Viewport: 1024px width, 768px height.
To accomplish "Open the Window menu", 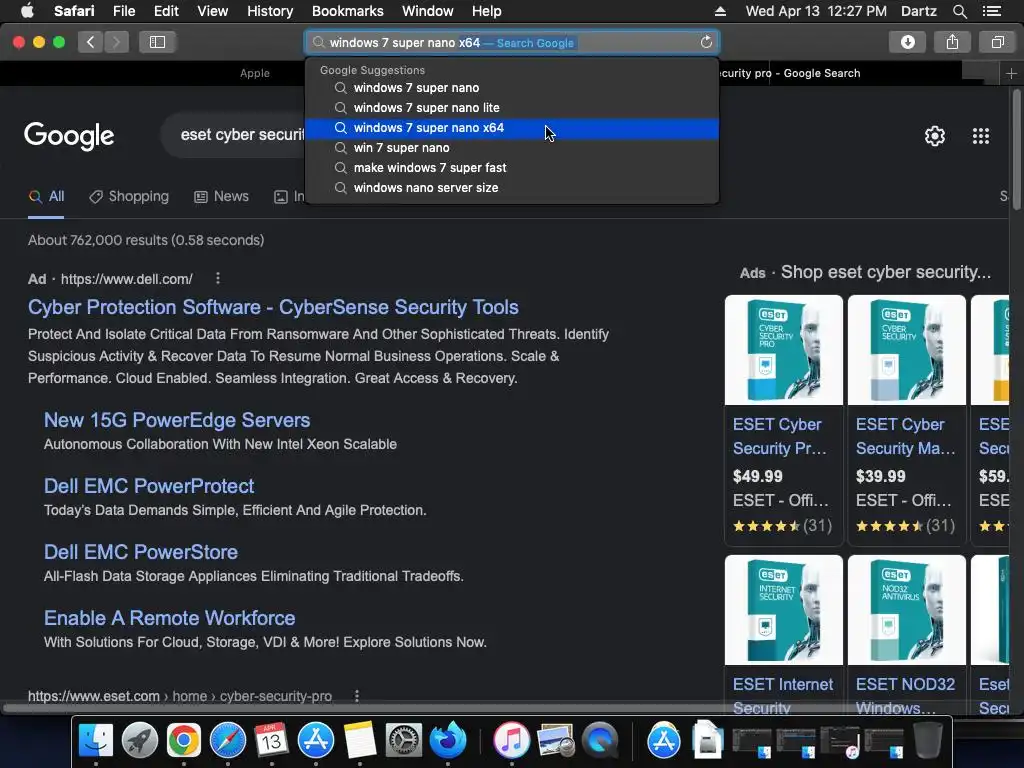I will [427, 11].
